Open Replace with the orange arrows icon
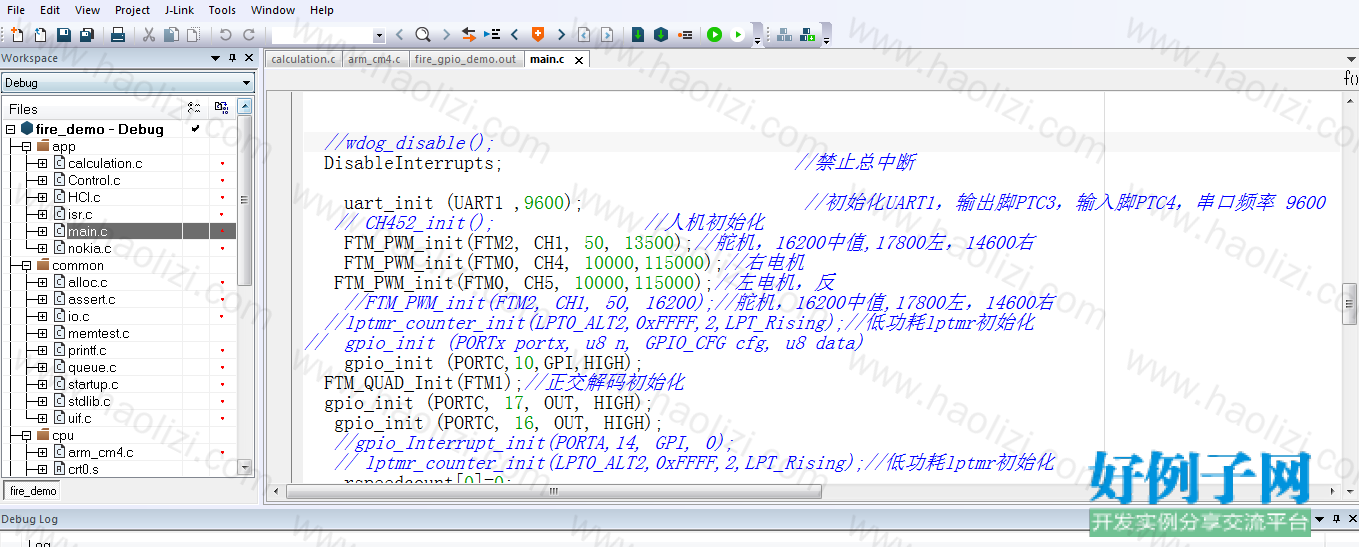Screen dimensions: 1359x547 click(x=468, y=35)
